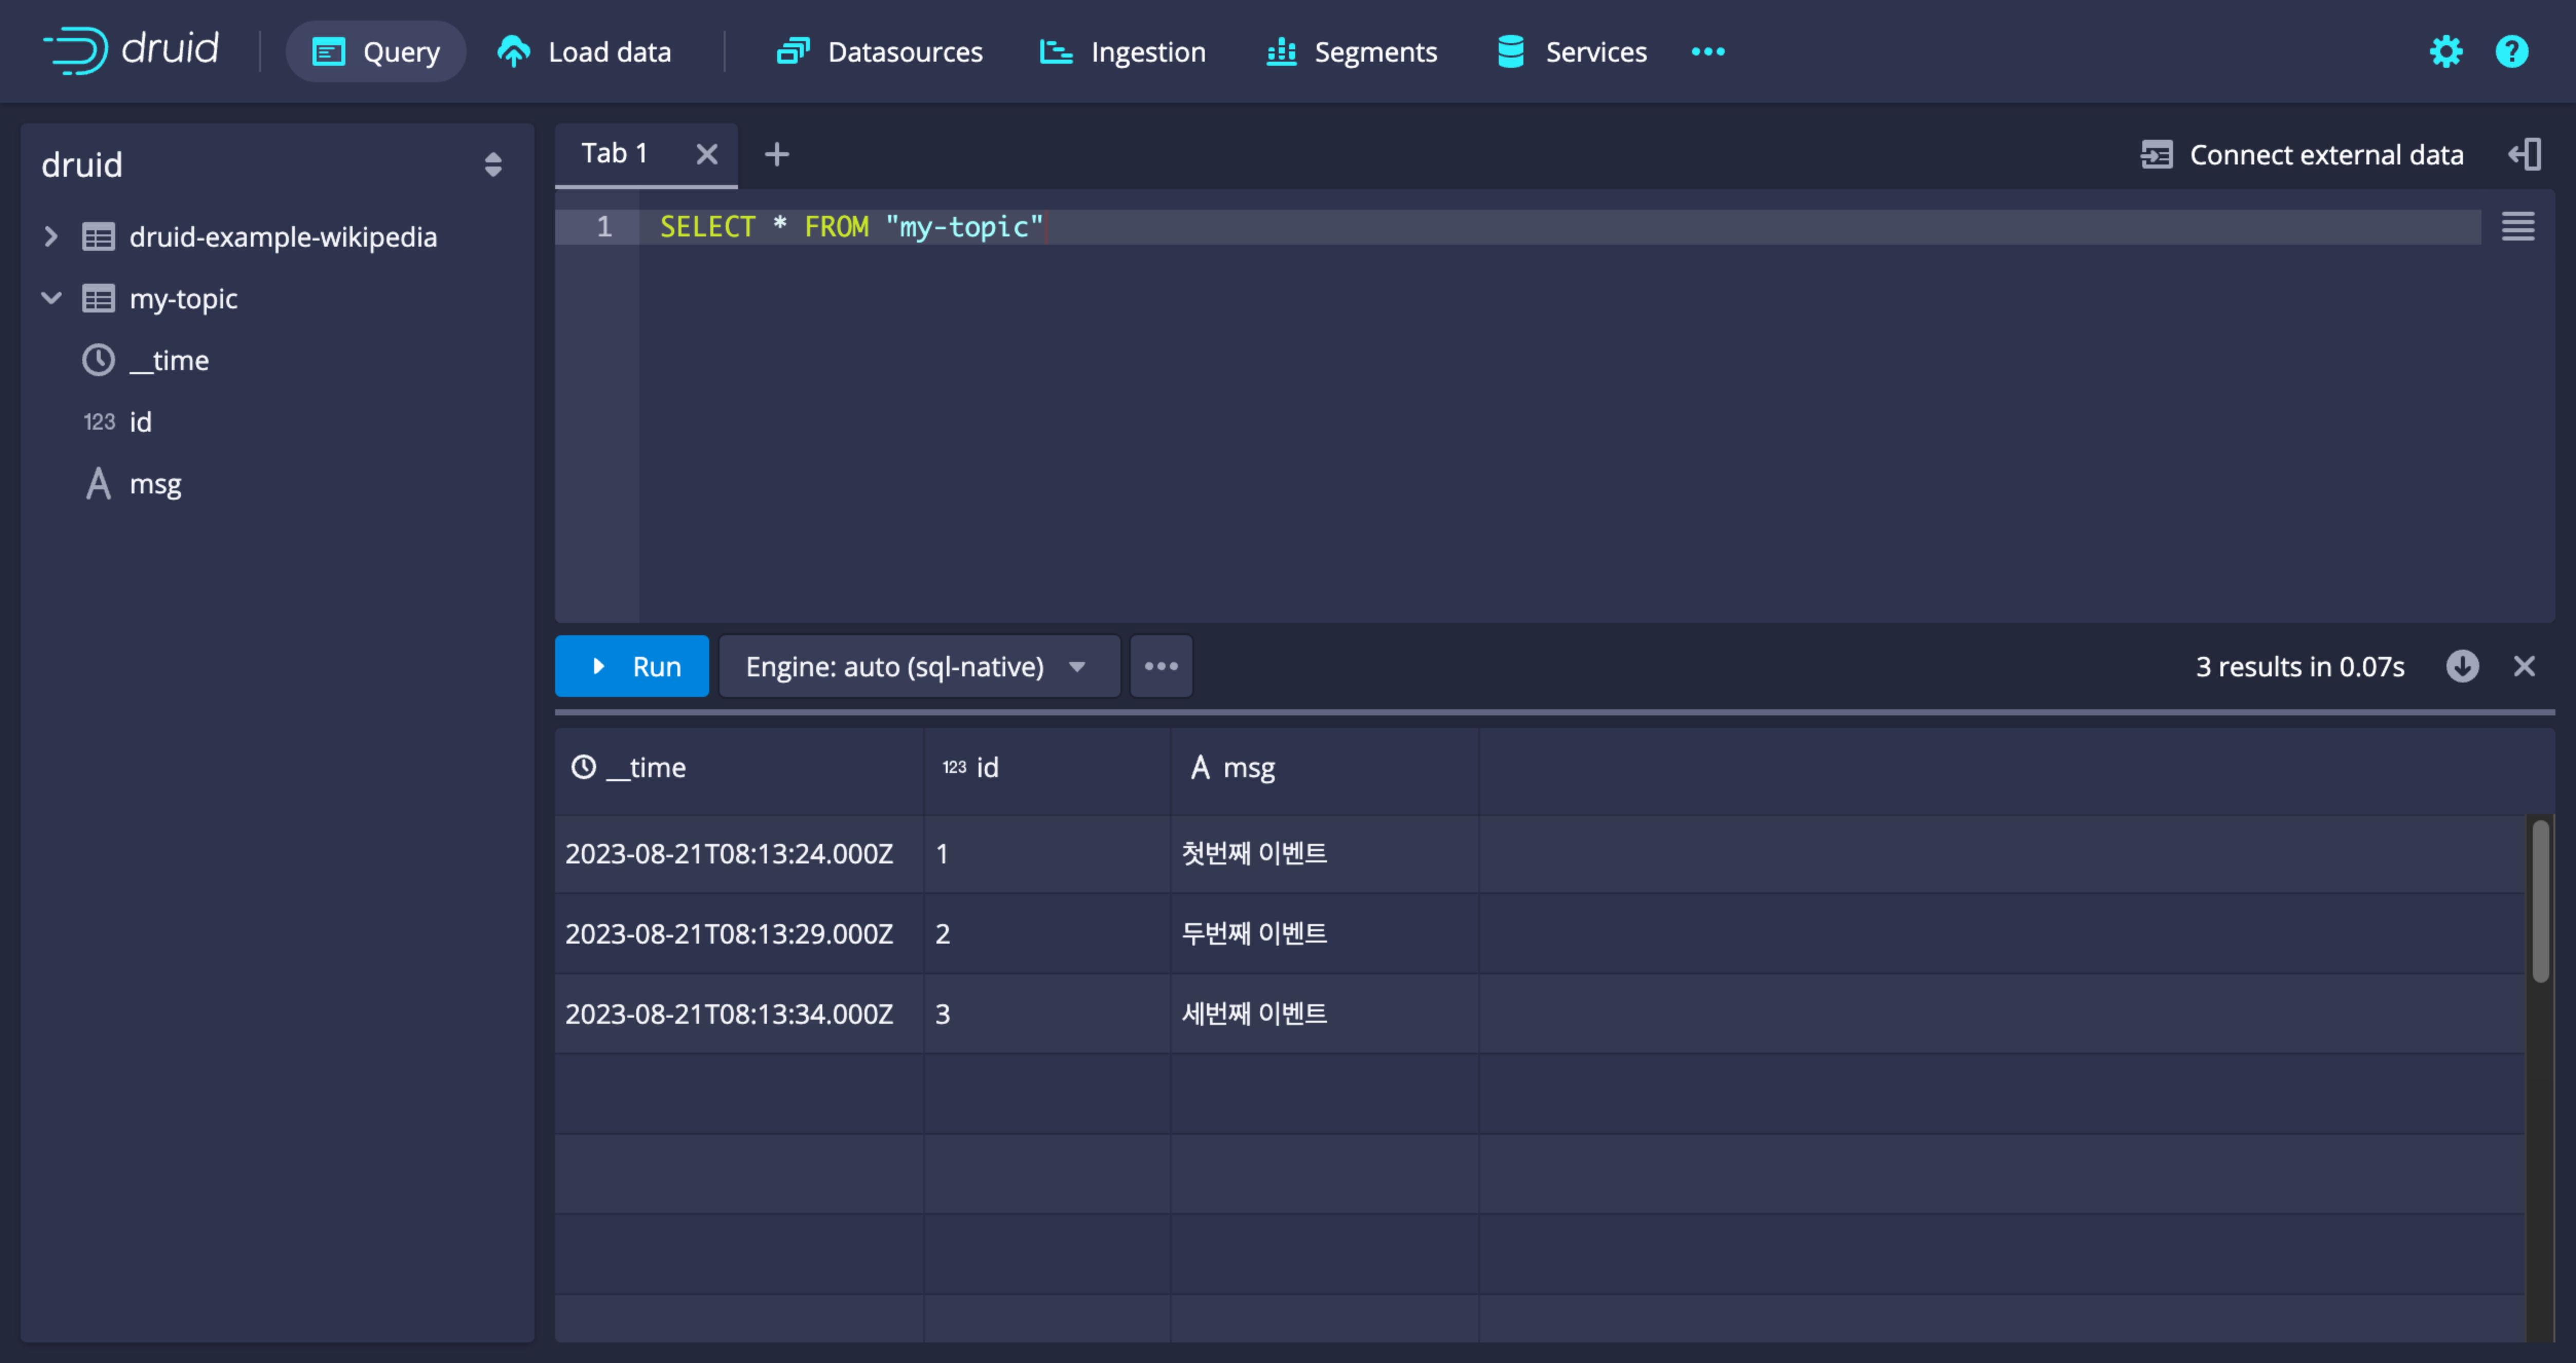Viewport: 2576px width, 1363px height.
Task: Select the msg column in the tree
Action: (155, 484)
